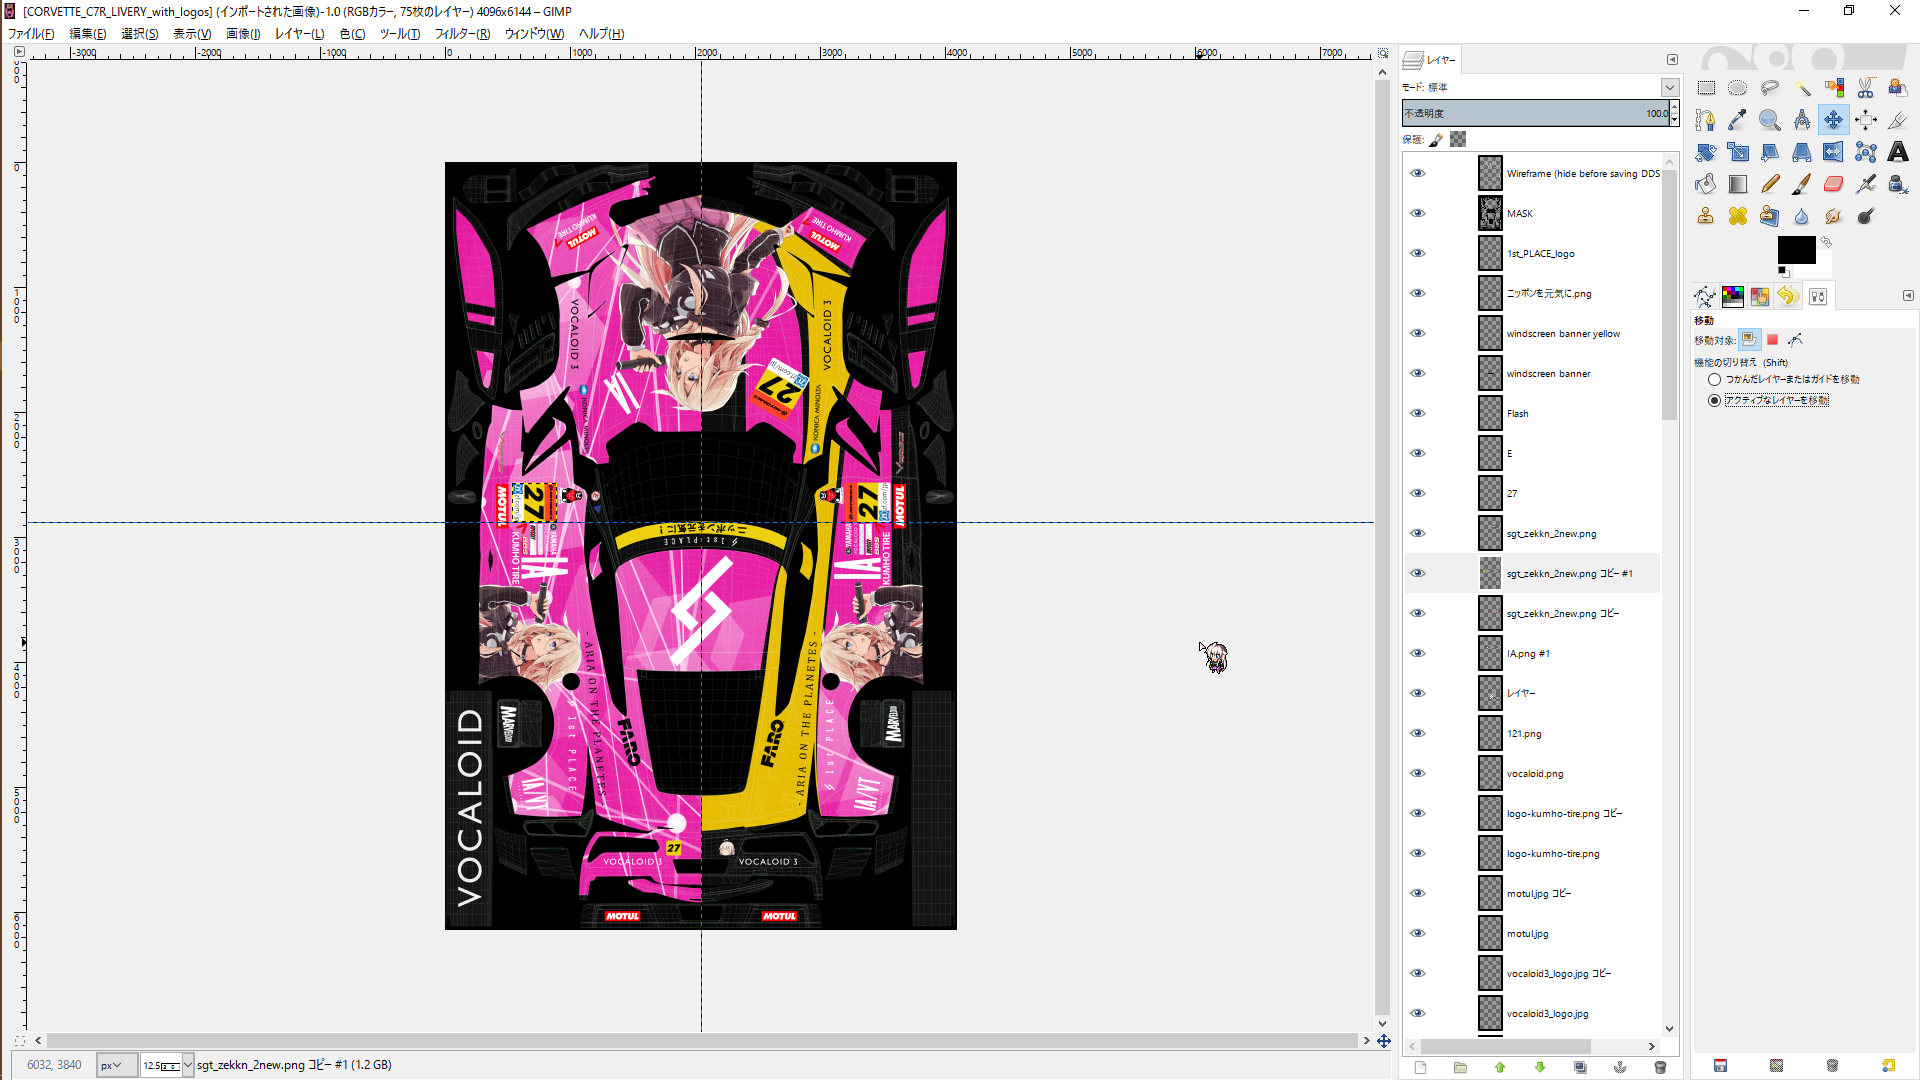This screenshot has height=1080, width=1920.
Task: Select the Smudge finger tool
Action: 1834,216
